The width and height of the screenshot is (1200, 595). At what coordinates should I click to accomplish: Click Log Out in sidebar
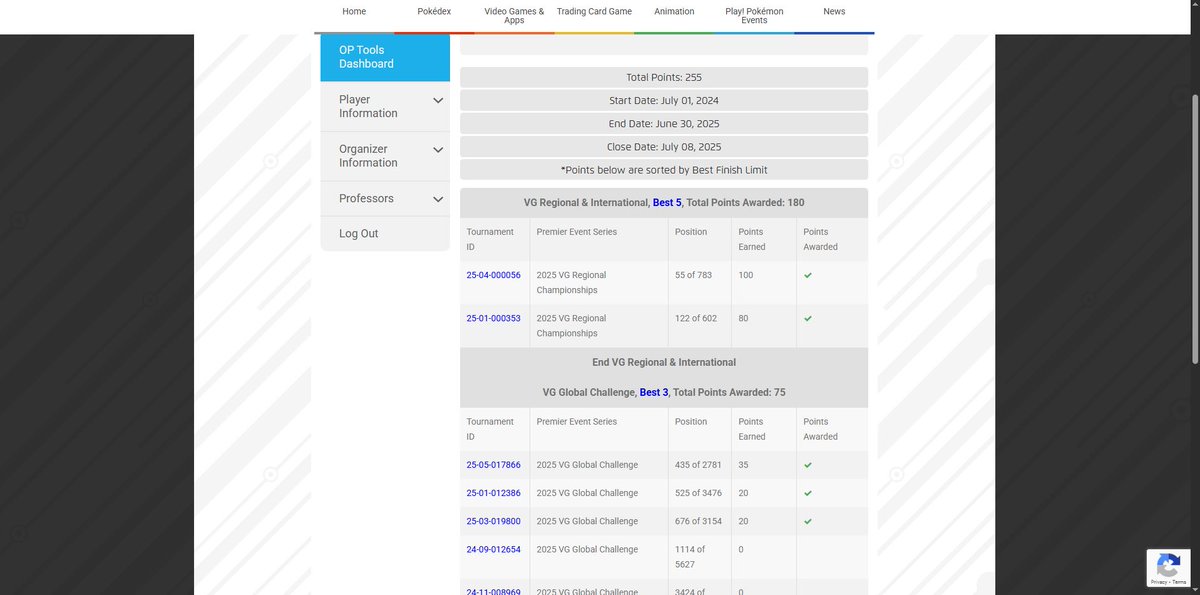[x=358, y=234]
